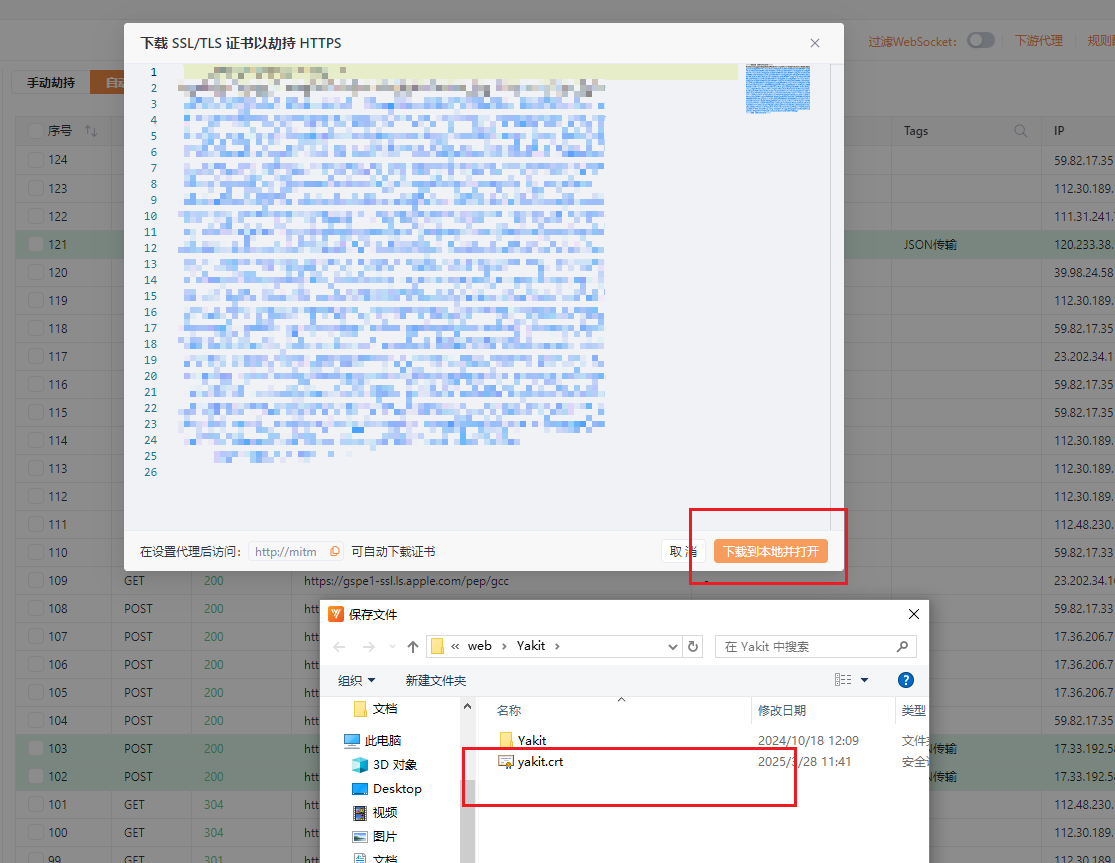Check the checkbox for row 123

36,188
